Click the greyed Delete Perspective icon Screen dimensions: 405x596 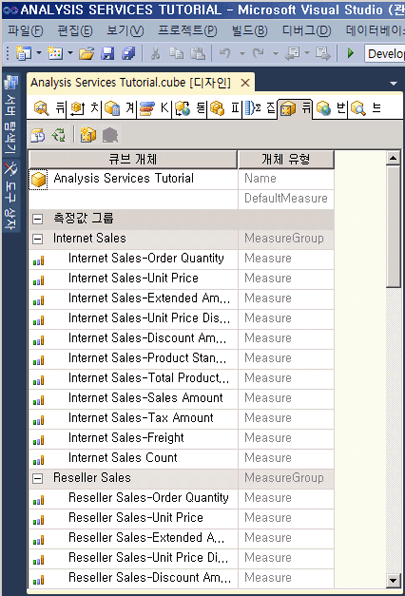[x=110, y=135]
